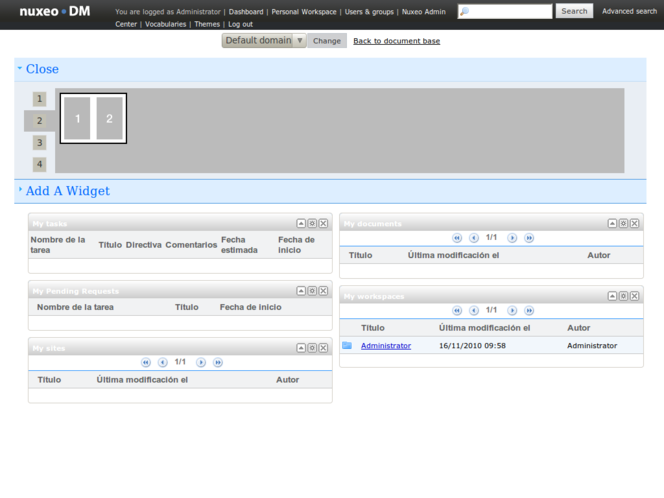Image resolution: width=664 pixels, height=498 pixels.
Task: Click the folder icon beside Administrator workspace
Action: point(347,346)
